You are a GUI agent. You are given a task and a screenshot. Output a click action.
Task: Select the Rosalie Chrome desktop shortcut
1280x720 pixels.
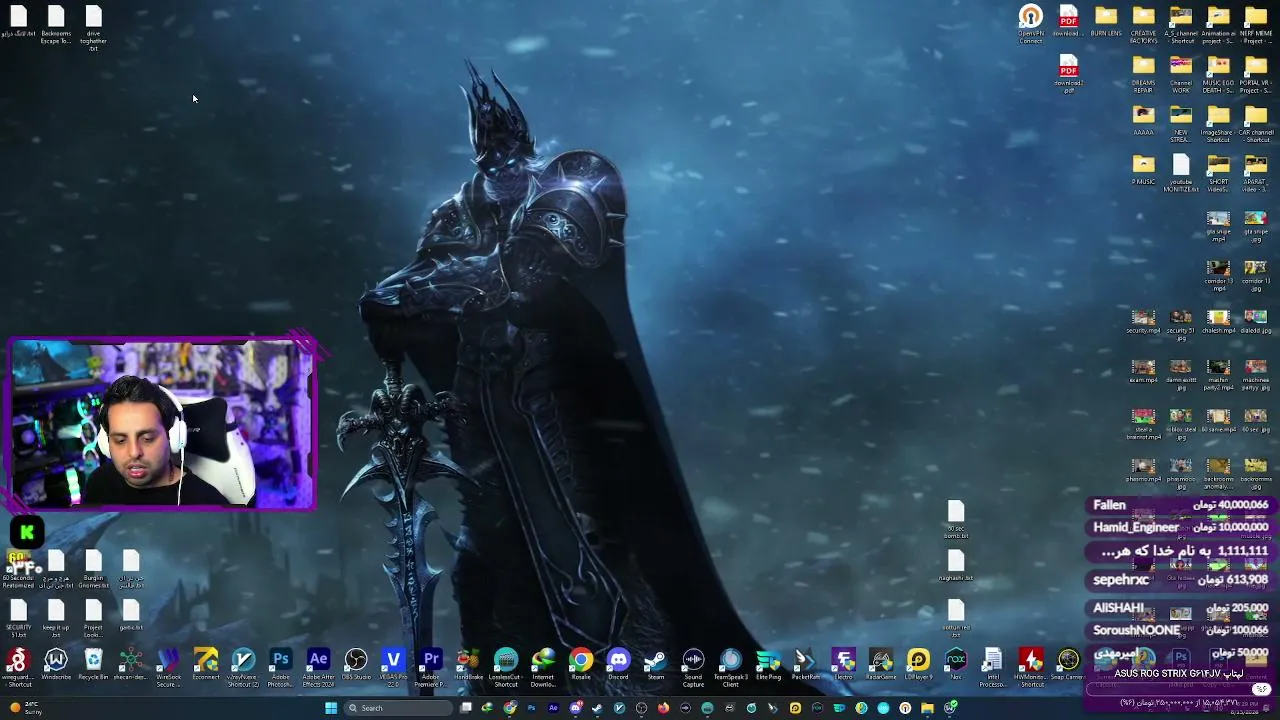581,665
